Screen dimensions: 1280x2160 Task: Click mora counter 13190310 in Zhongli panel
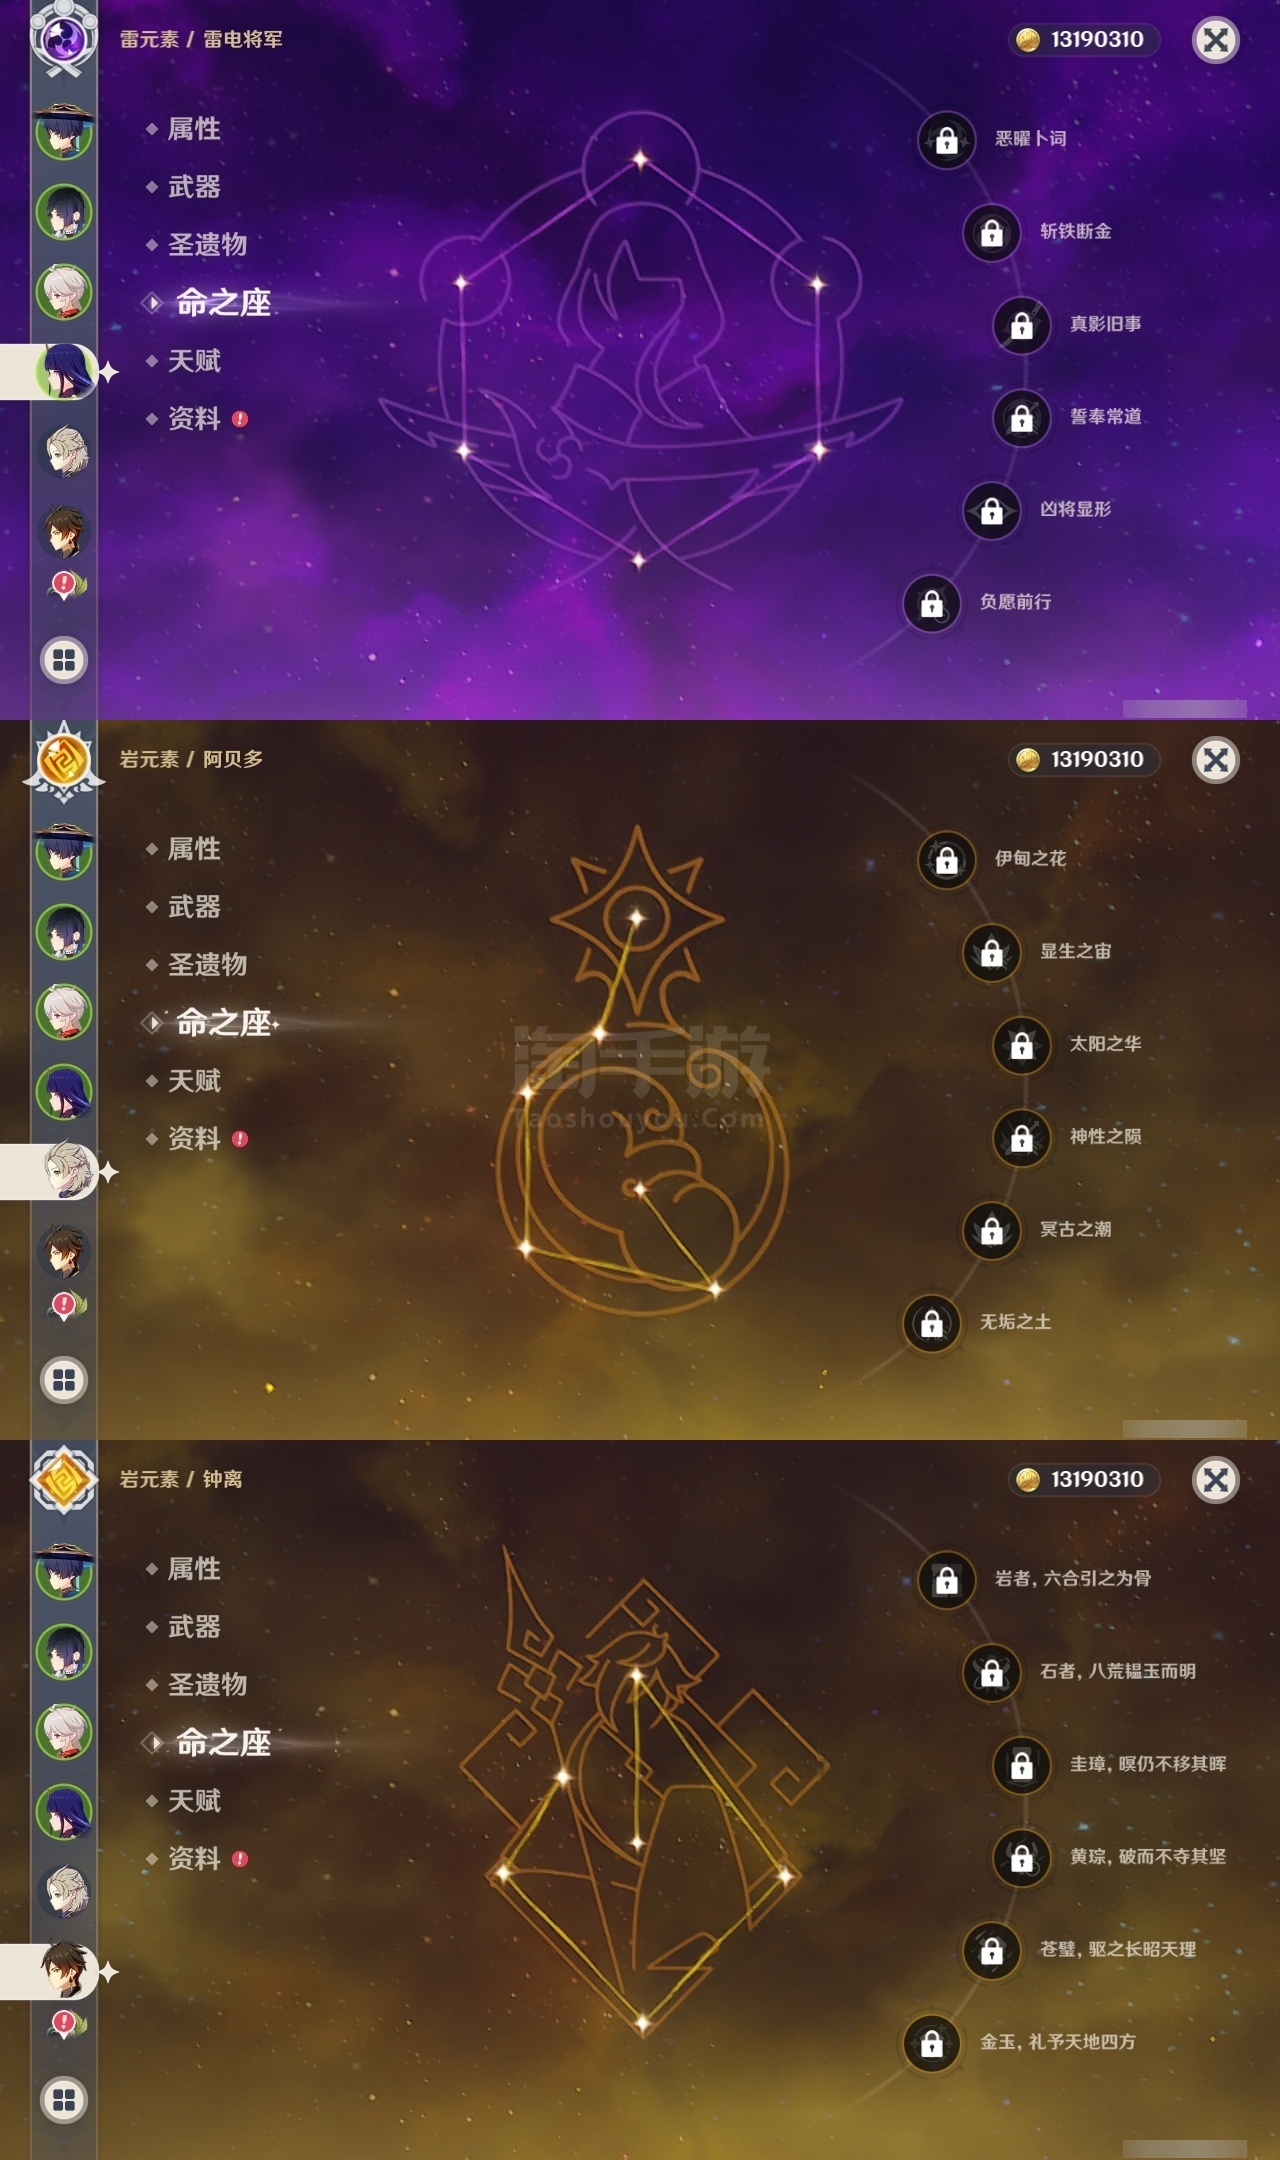[1084, 1479]
